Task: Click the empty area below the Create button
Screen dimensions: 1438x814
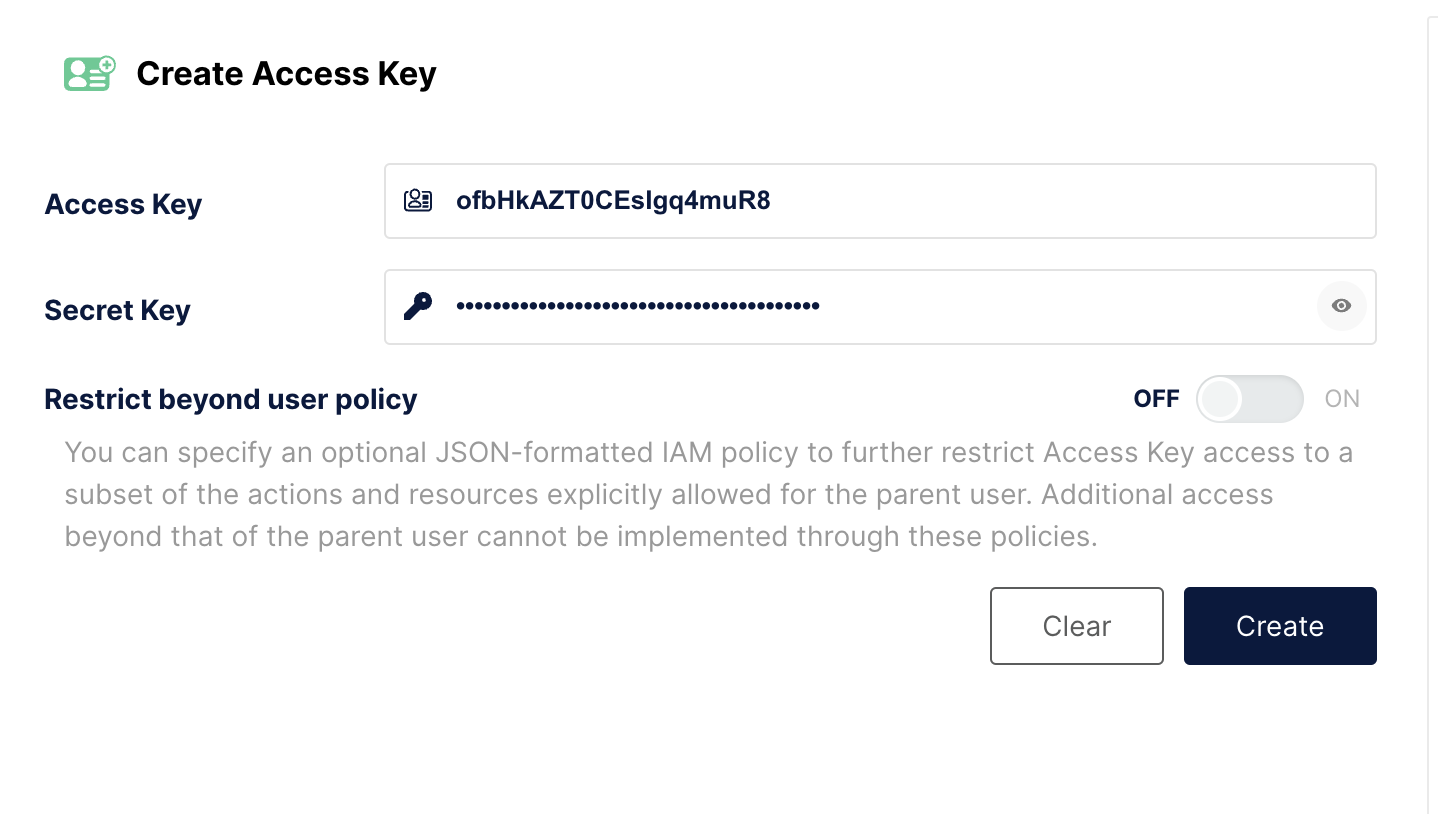Action: [x=1280, y=740]
